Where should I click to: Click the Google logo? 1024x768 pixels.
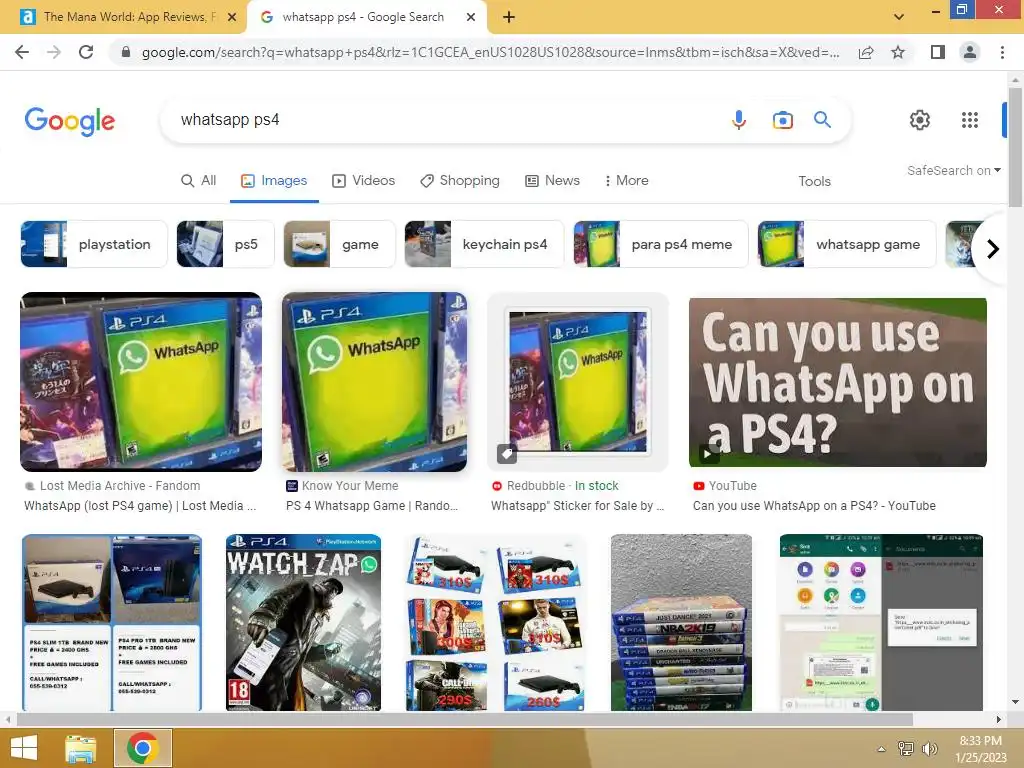click(x=70, y=121)
